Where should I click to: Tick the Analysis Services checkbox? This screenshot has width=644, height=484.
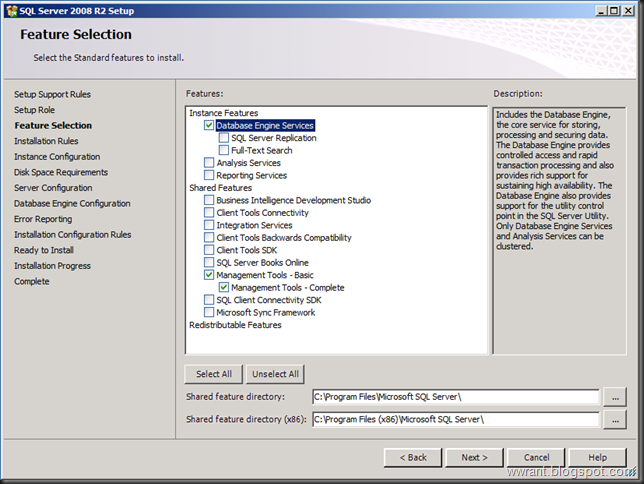209,163
